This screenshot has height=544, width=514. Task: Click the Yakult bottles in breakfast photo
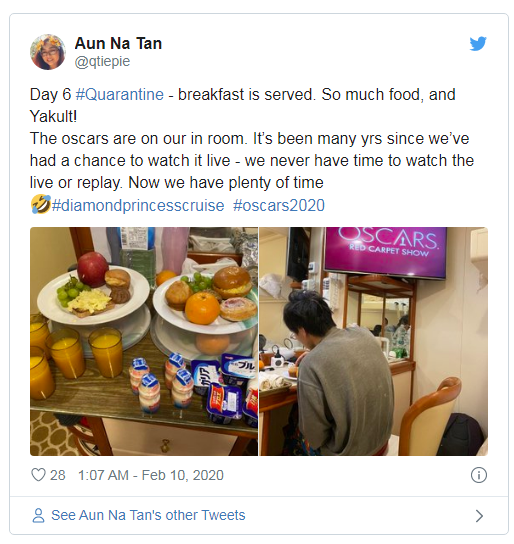162,382
